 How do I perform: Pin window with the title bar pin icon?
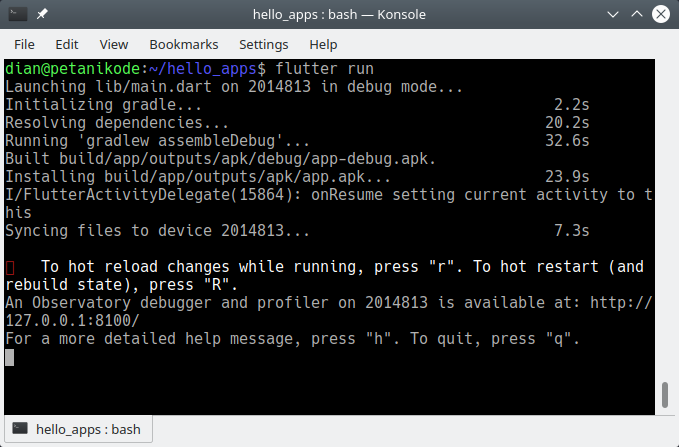[x=43, y=14]
